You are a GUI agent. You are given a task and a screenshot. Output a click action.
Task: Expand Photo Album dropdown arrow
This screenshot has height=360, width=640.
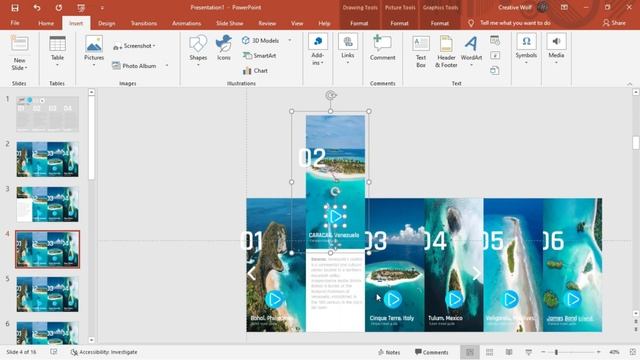pyautogui.click(x=167, y=66)
